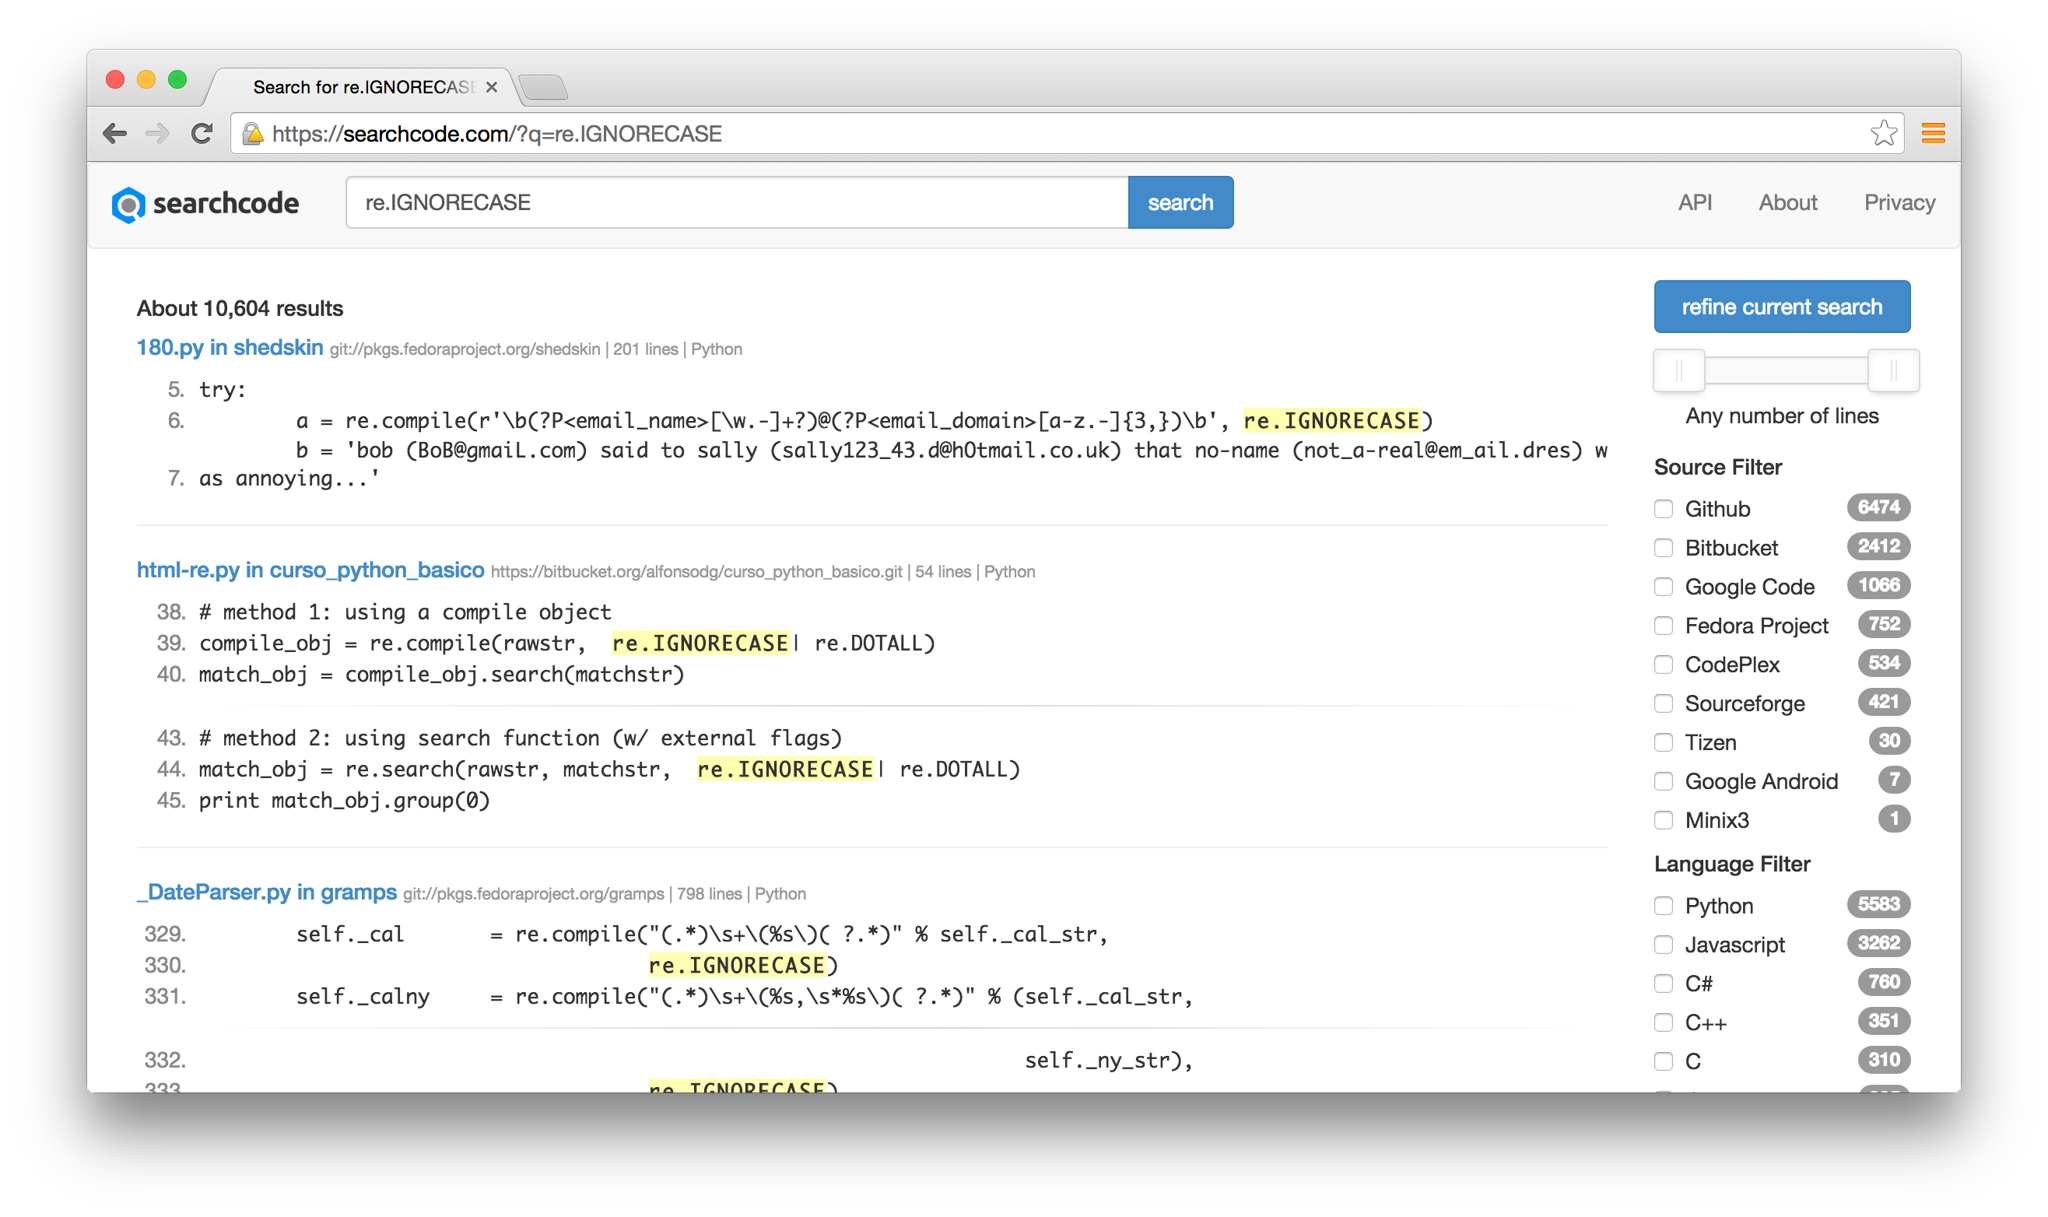Open a new tab button

[x=543, y=87]
